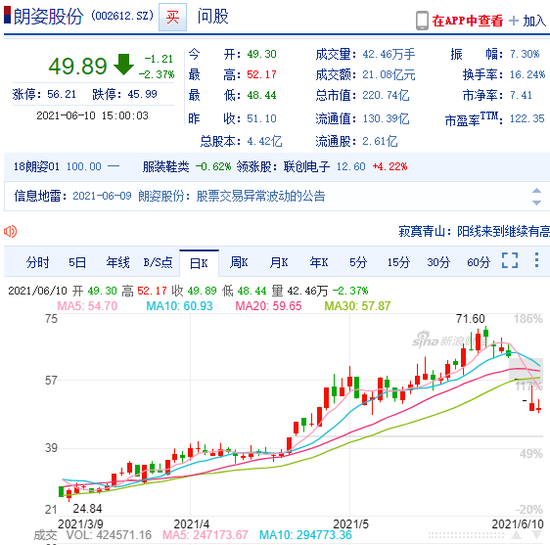The height and width of the screenshot is (545, 550).
Task: Click the 成交 volume panel label
Action: click(45, 535)
